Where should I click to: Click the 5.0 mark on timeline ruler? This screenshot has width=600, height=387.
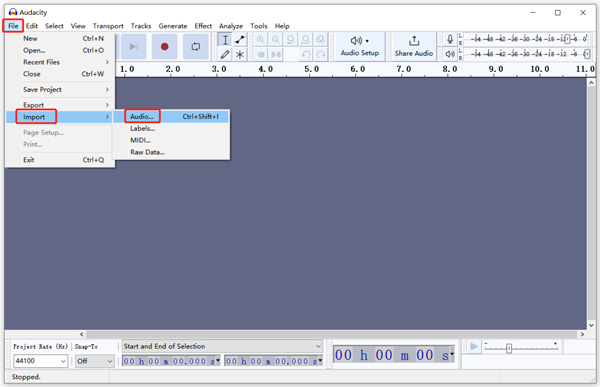pos(311,69)
